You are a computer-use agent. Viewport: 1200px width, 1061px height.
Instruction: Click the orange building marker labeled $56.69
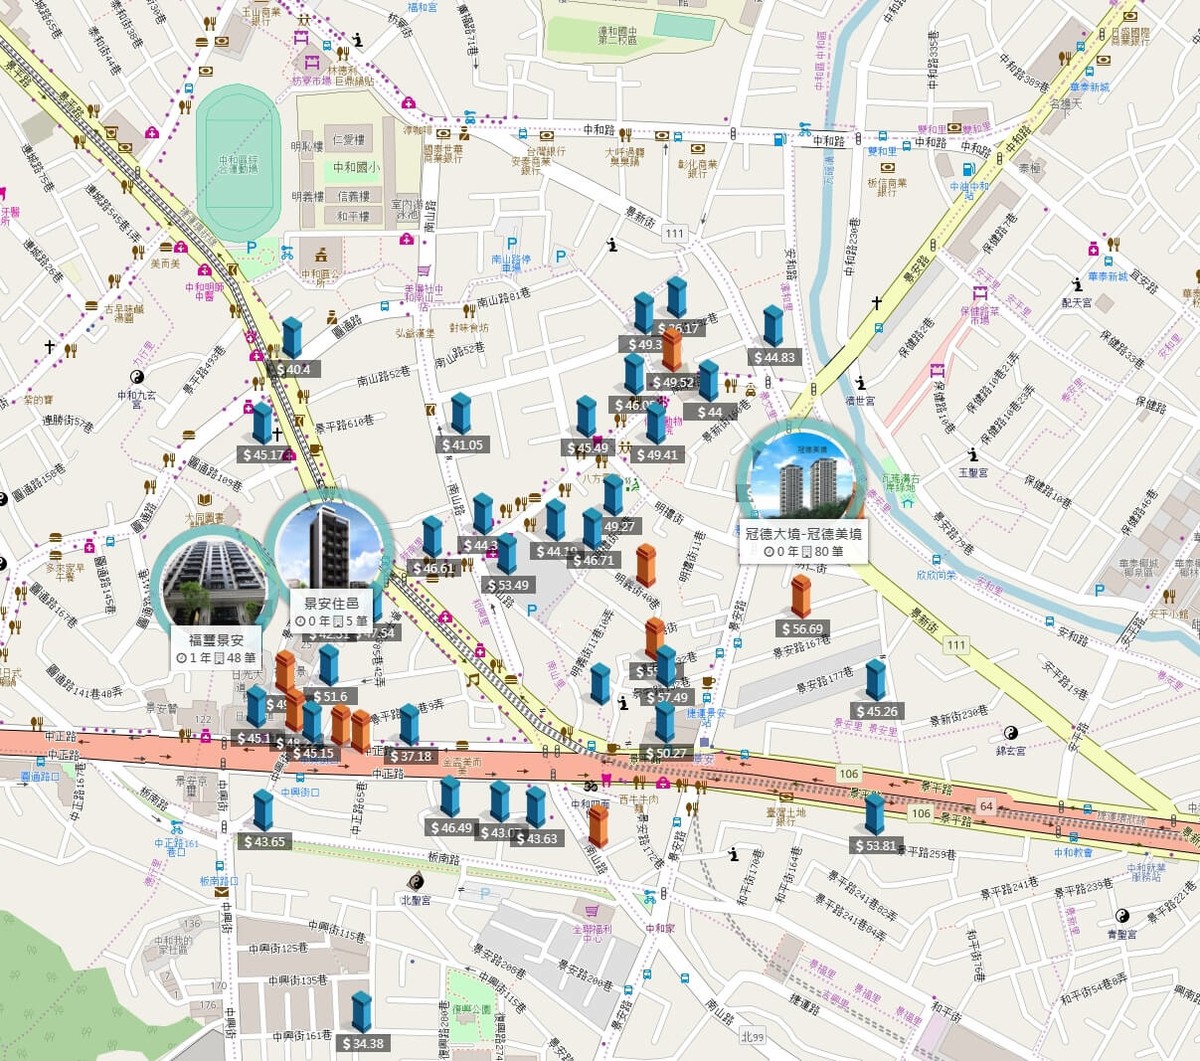click(801, 597)
